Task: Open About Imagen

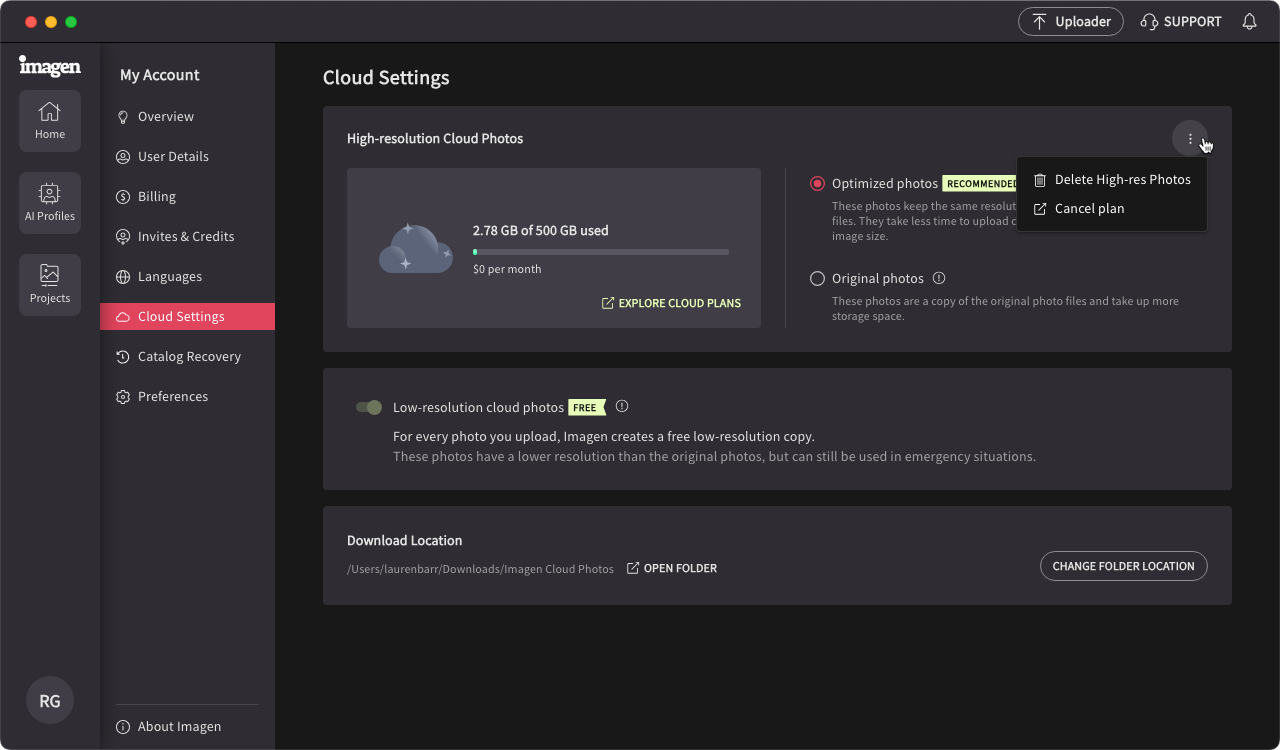Action: click(x=169, y=727)
